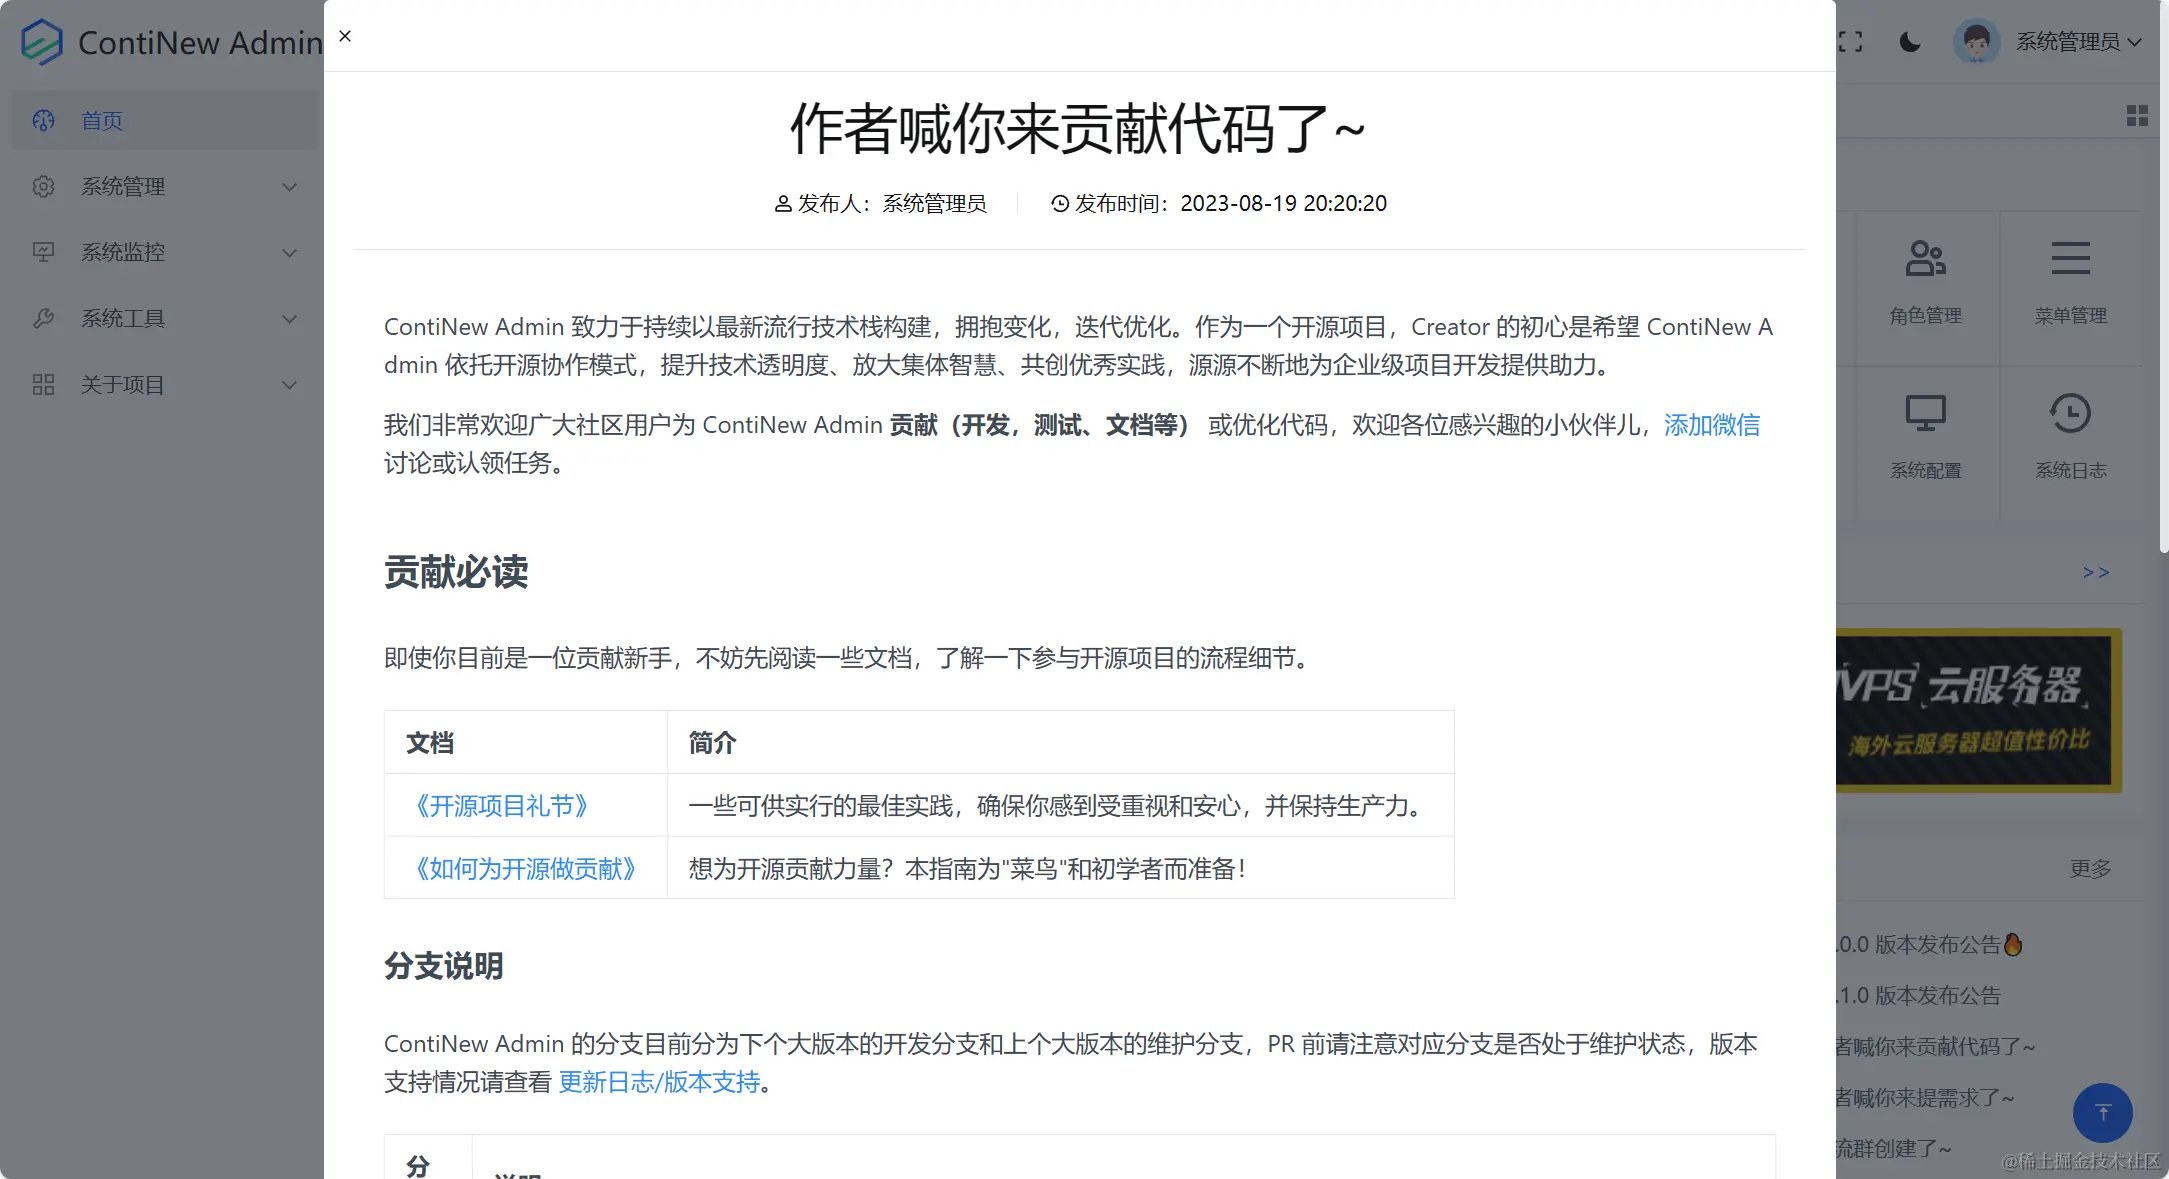Open 菜单管理 via its icon
The height and width of the screenshot is (1179, 2169).
2070,258
